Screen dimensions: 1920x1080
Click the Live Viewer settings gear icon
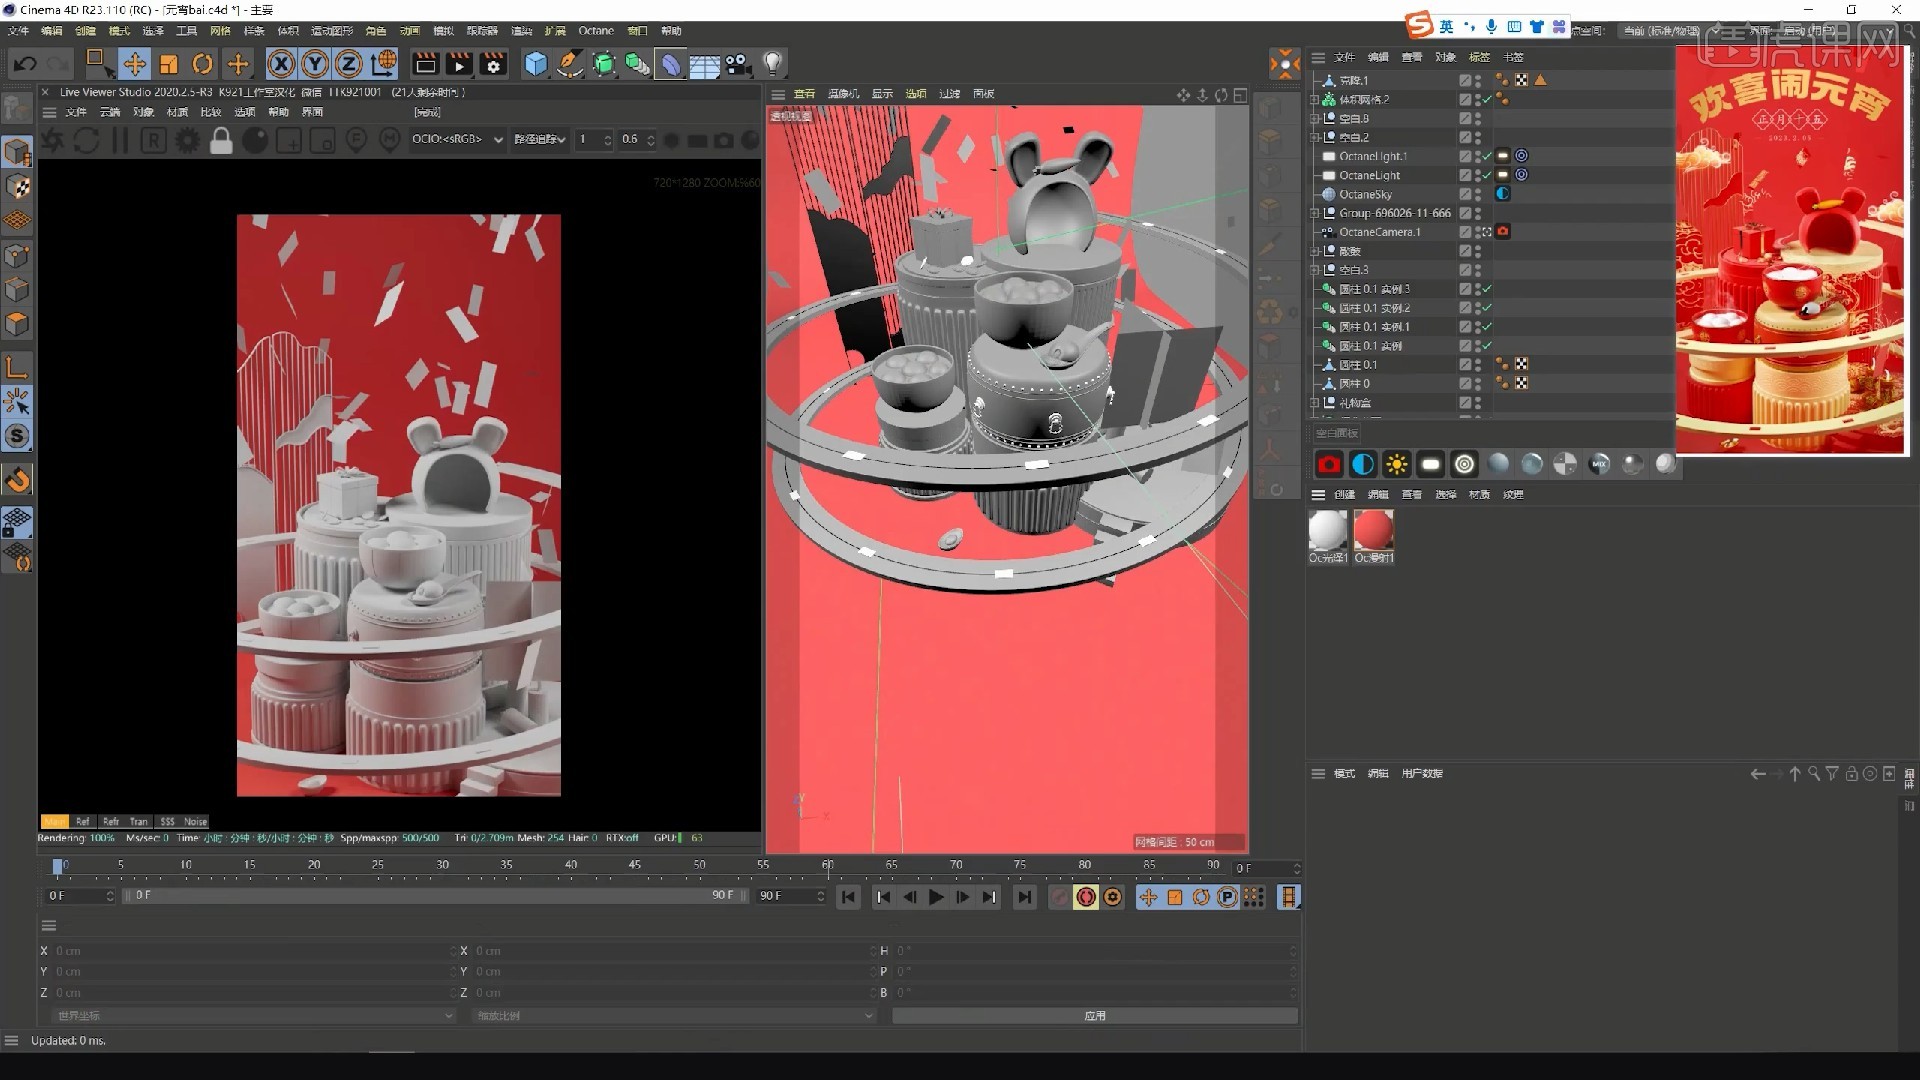[187, 140]
